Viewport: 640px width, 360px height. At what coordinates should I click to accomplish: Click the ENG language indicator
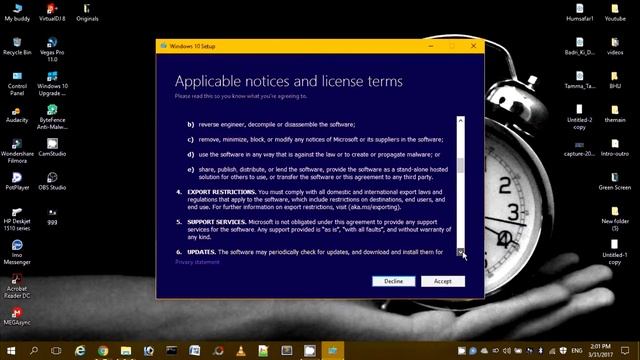tap(576, 351)
